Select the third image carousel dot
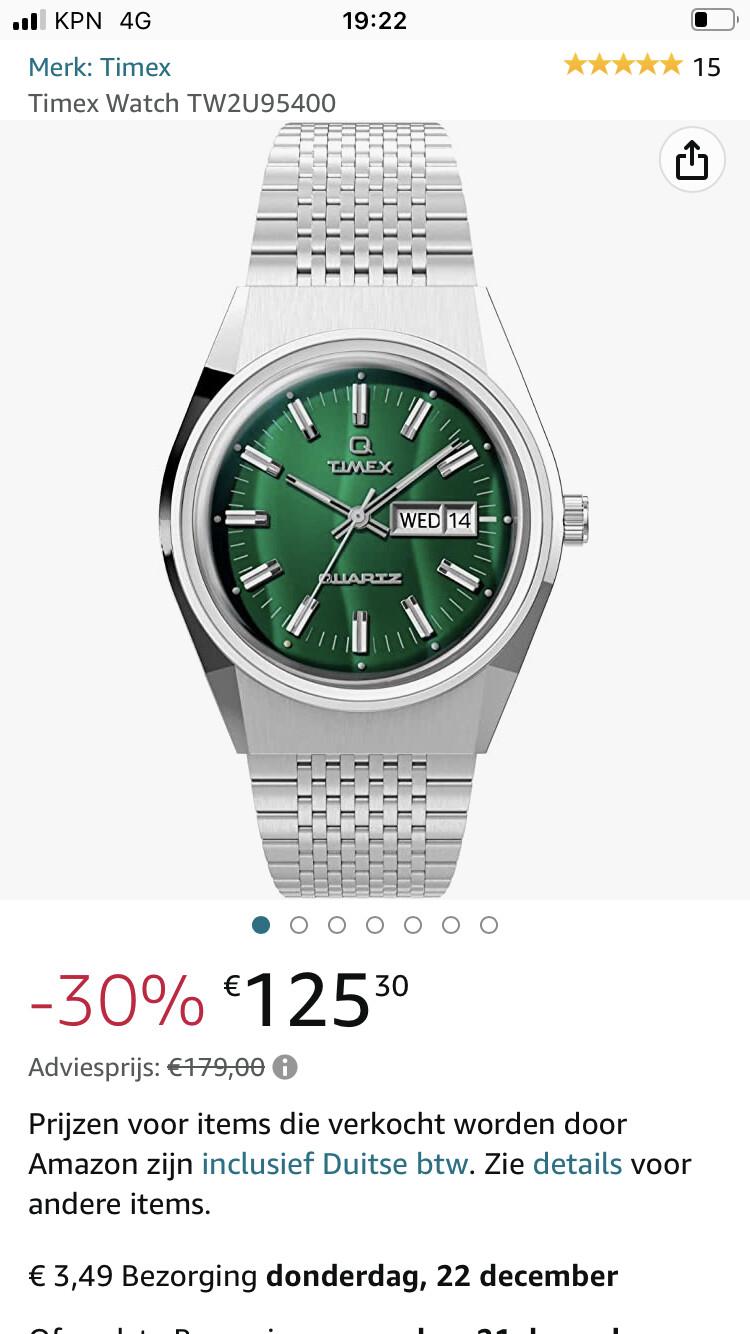750x1334 pixels. 337,925
